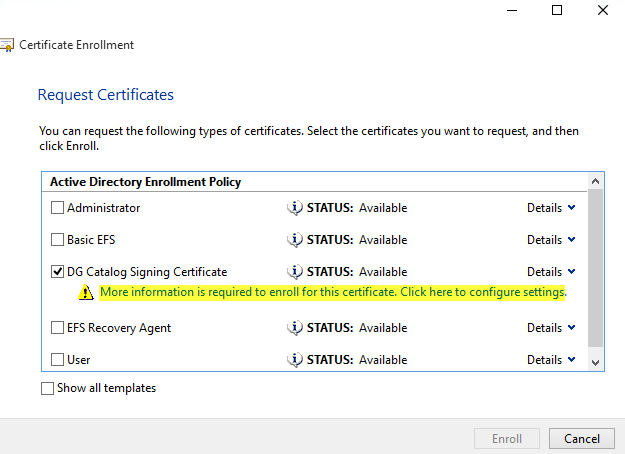Enable the Show all templates checkbox
Image resolution: width=625 pixels, height=454 pixels.
pos(48,388)
